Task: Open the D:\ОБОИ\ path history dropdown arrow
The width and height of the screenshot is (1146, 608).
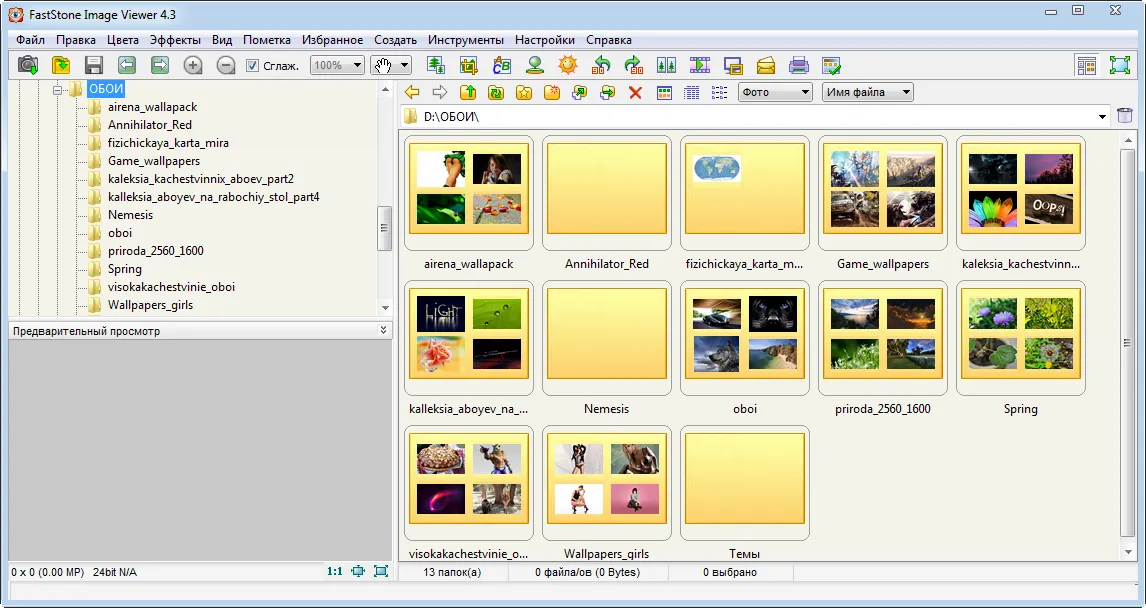Action: [1102, 116]
